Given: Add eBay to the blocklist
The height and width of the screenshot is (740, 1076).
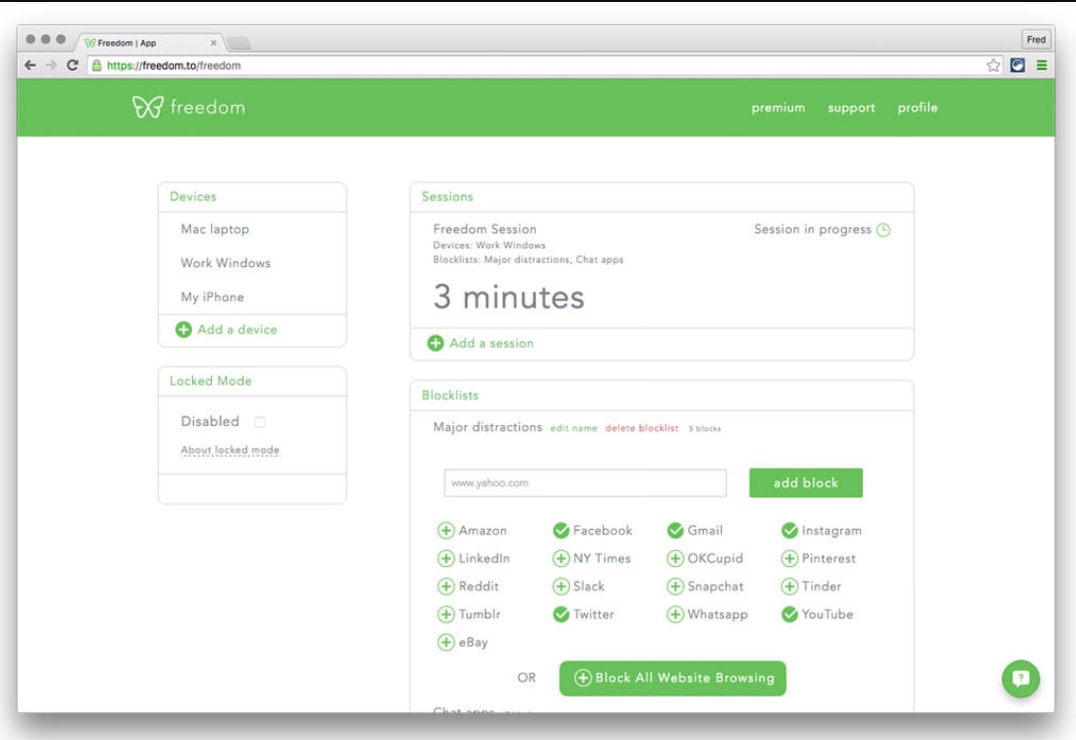Looking at the screenshot, I should point(446,643).
